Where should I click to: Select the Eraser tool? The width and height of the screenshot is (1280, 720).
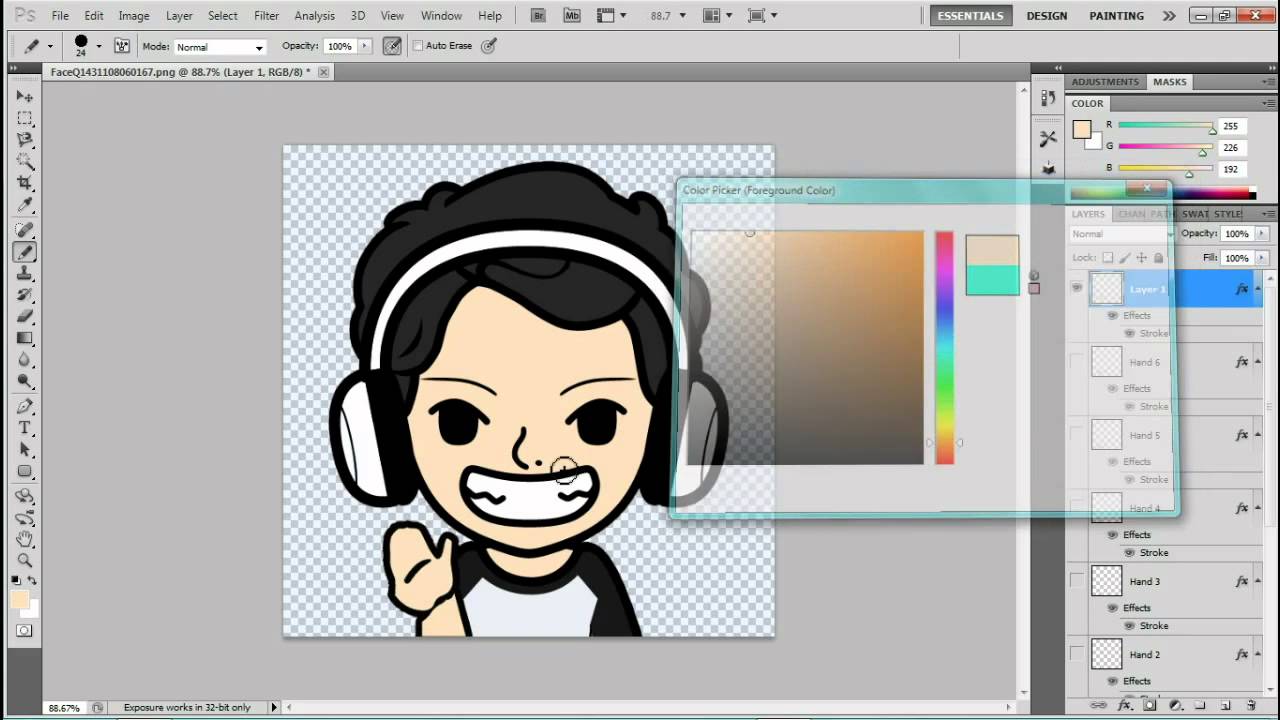pos(25,317)
